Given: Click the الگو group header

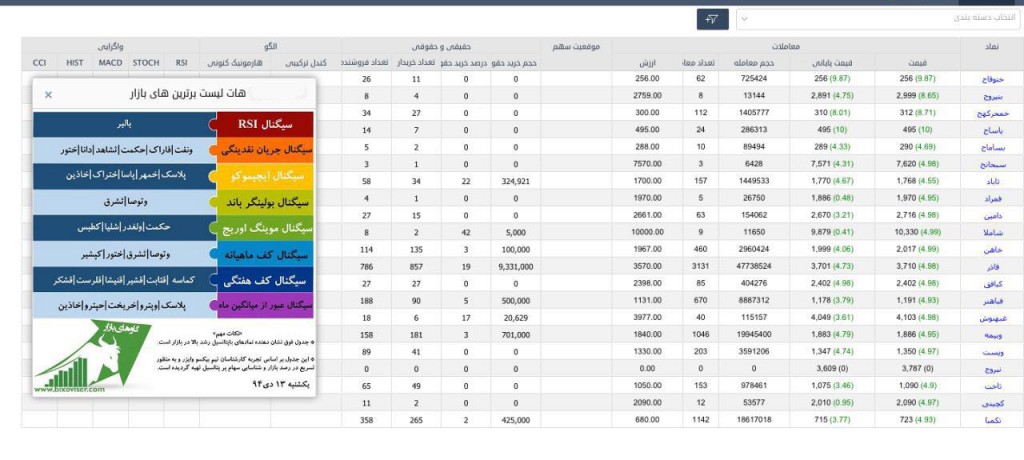Looking at the screenshot, I should [x=270, y=46].
